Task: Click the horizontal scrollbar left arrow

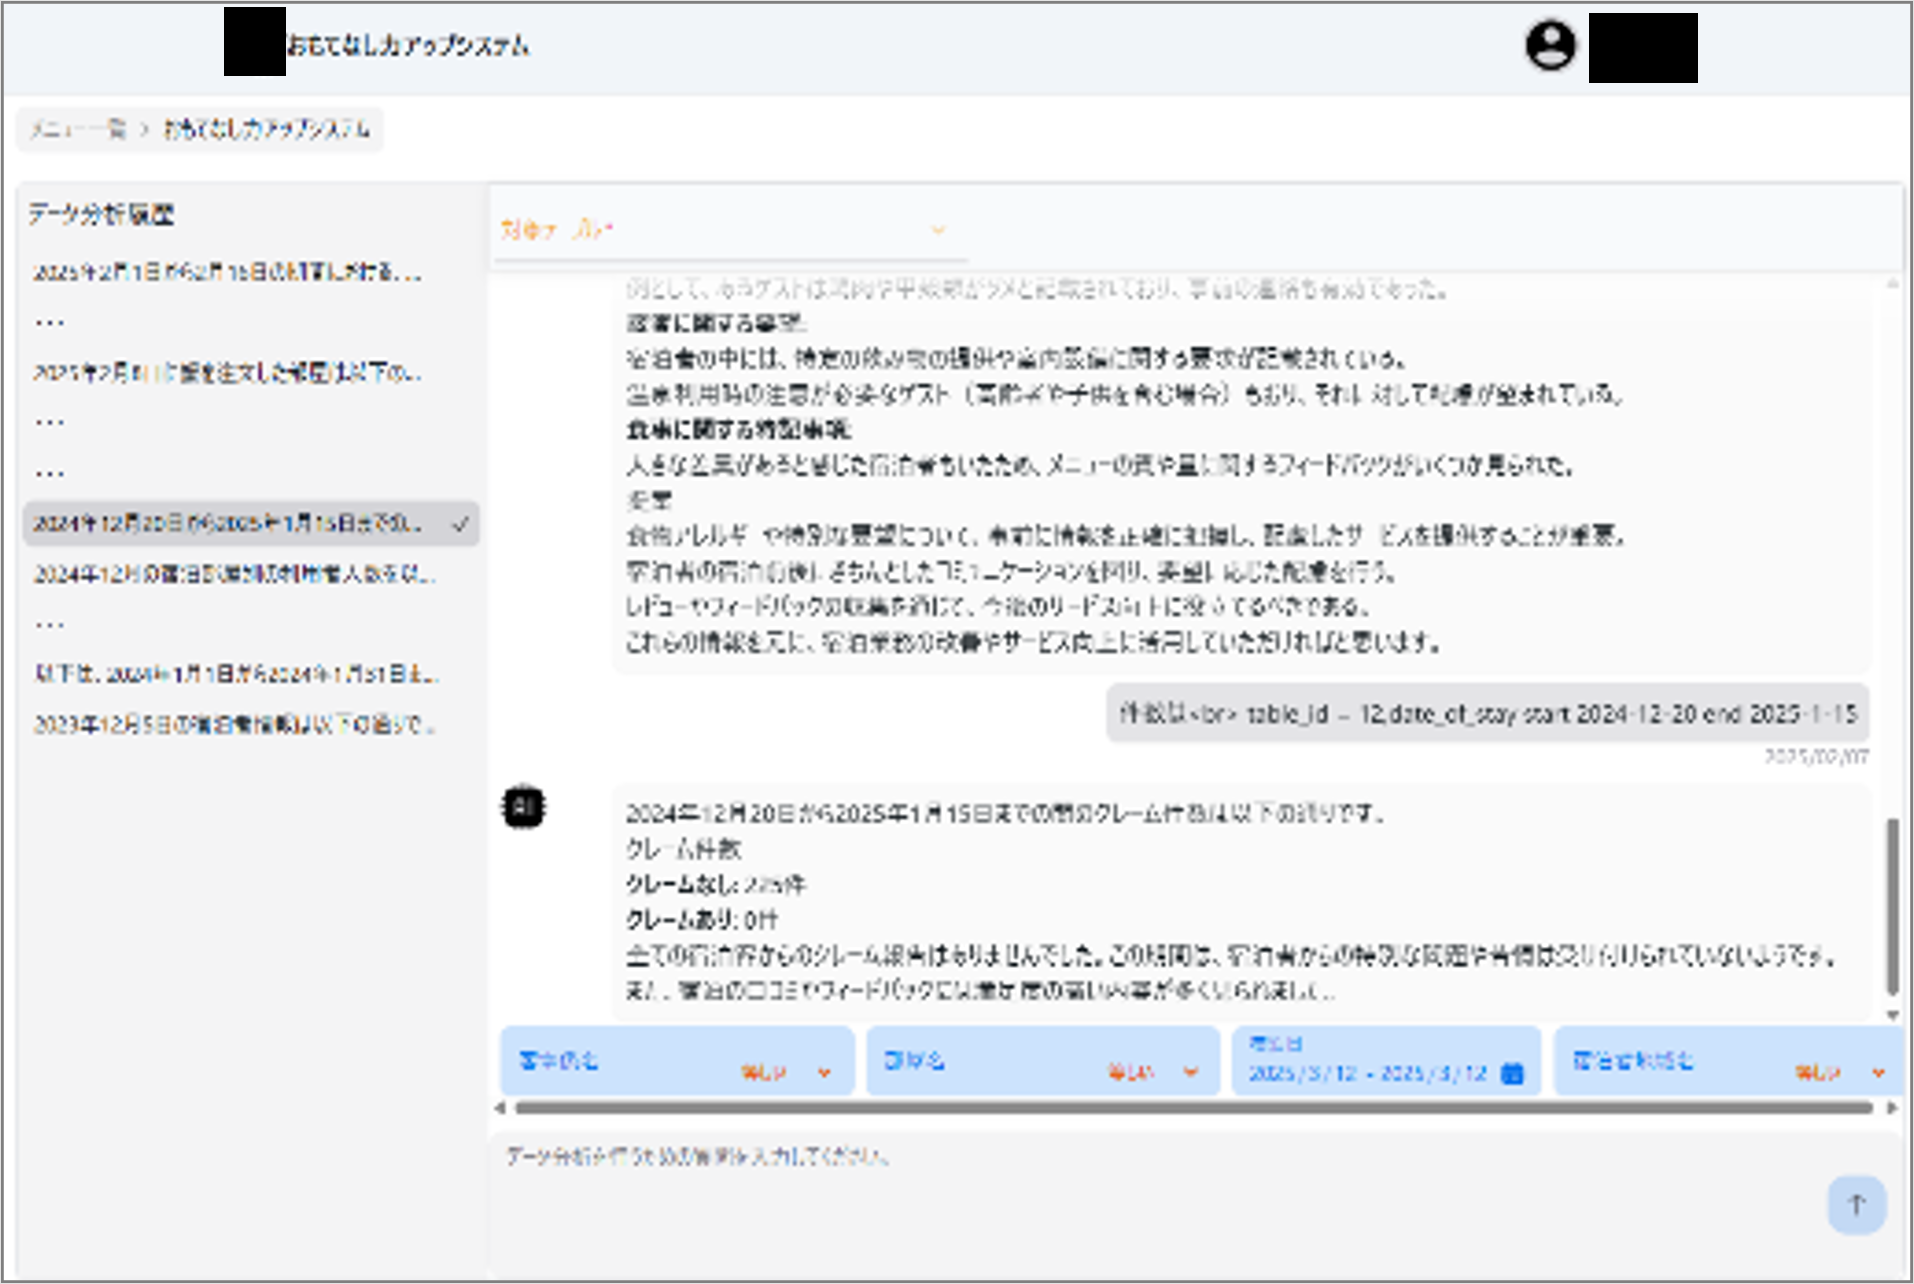Action: tap(500, 1107)
